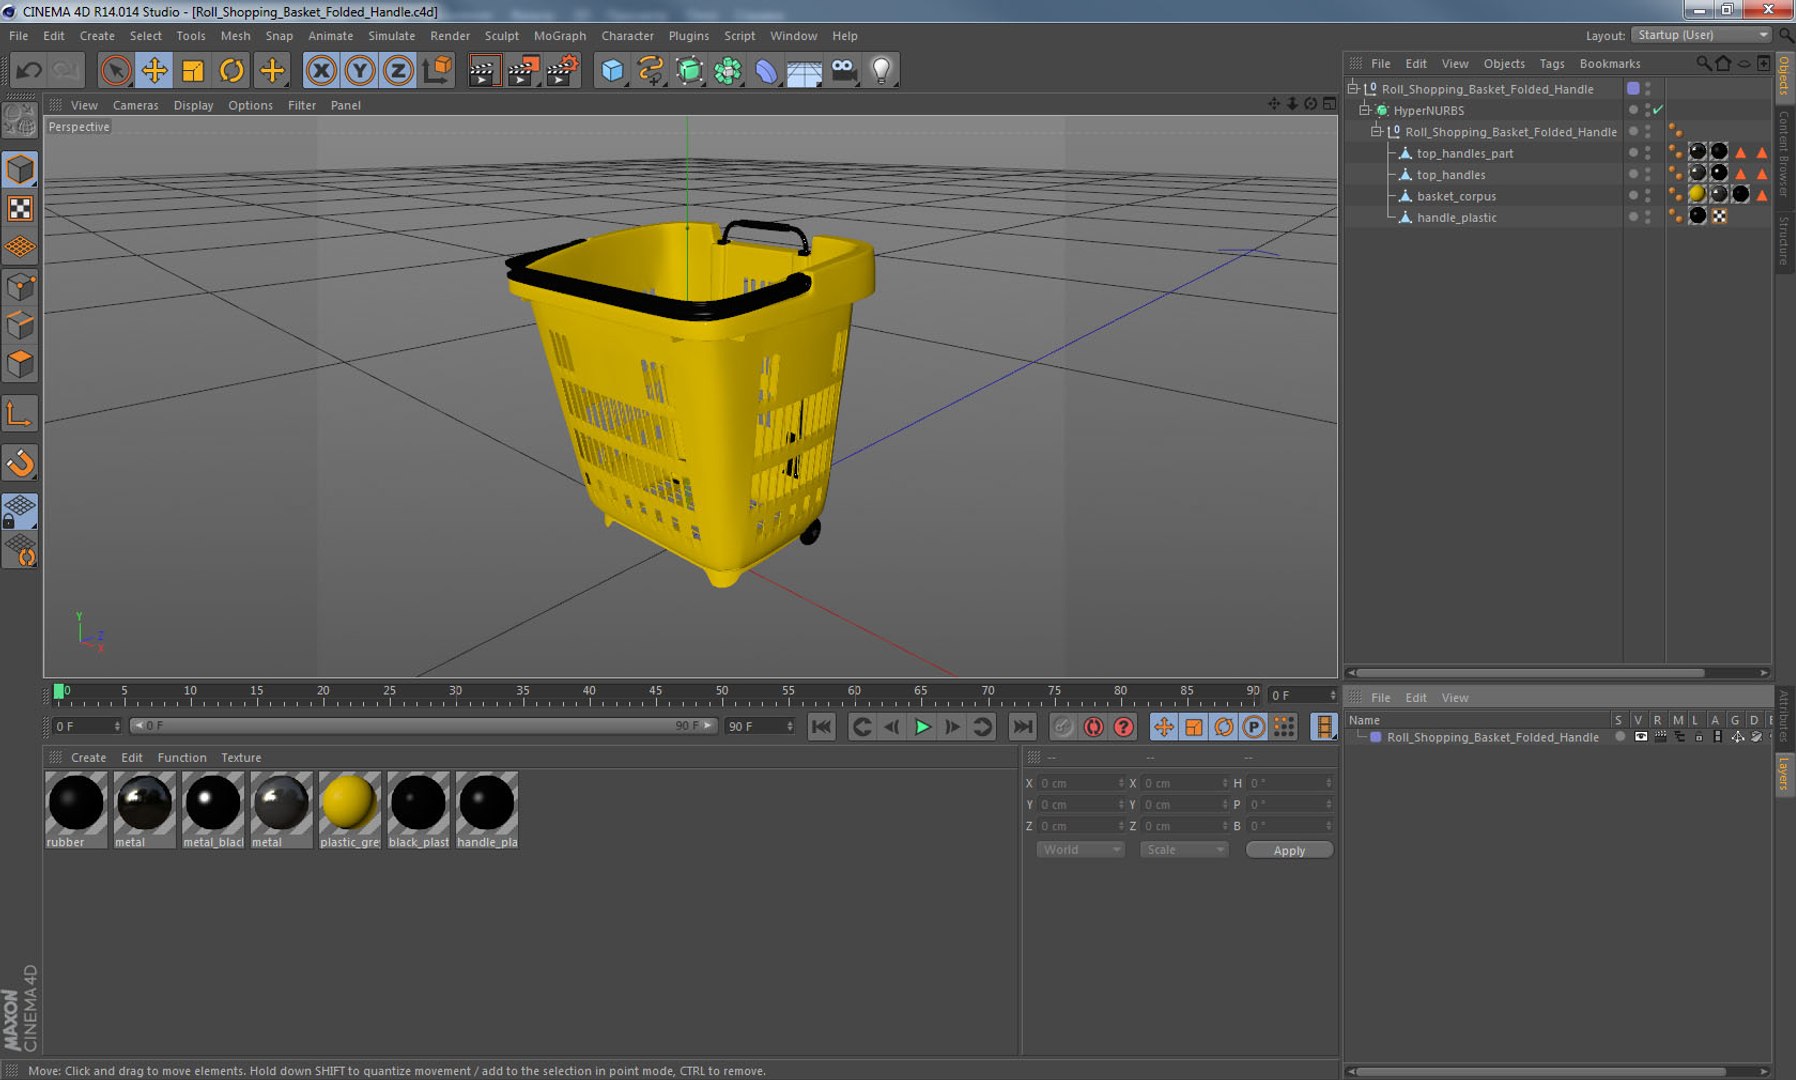Click the Coordinate System icon

point(437,70)
